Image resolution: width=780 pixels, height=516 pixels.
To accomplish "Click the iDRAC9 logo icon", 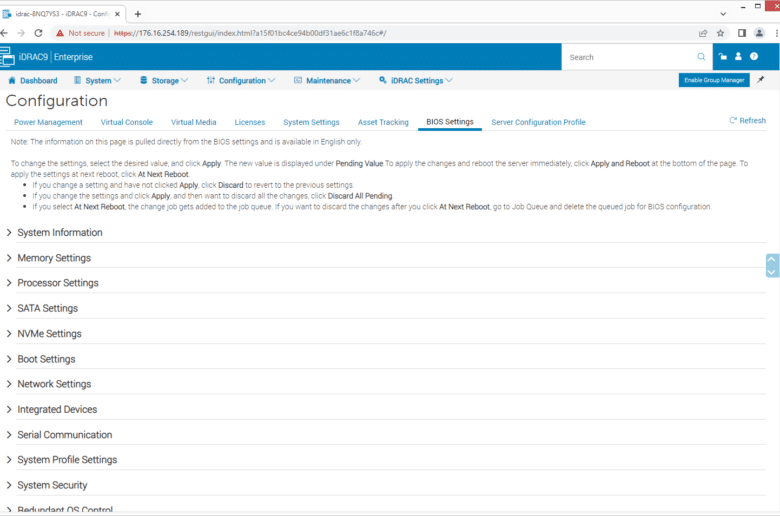I will click(x=7, y=56).
